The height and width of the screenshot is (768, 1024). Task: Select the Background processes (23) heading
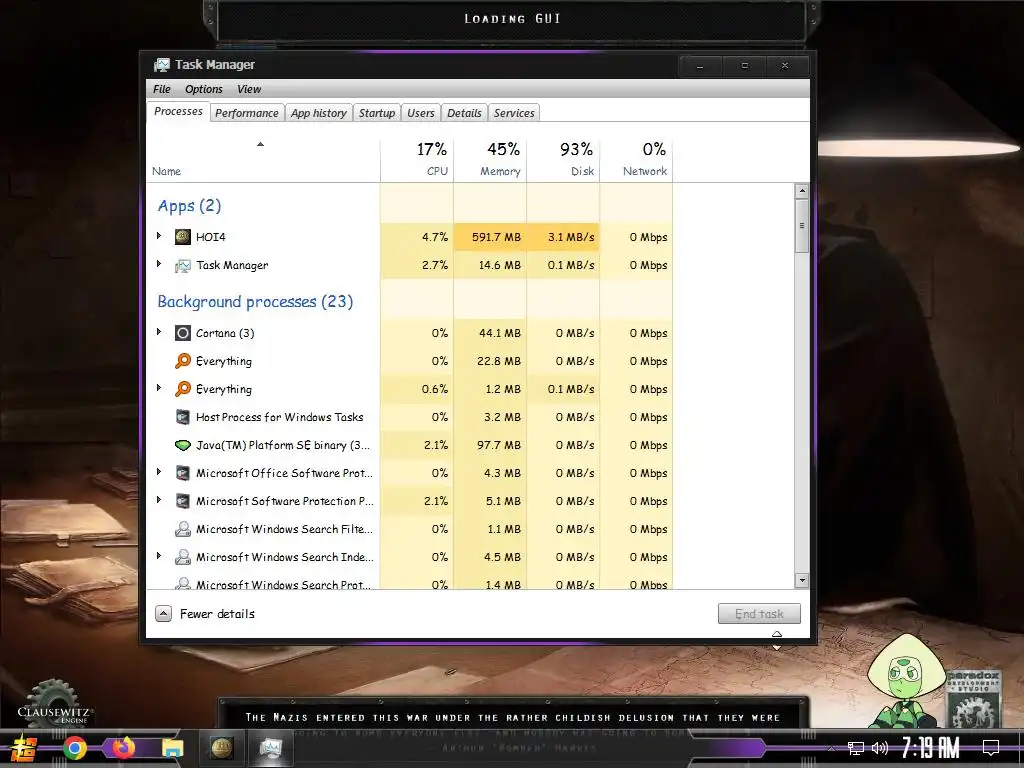pos(255,302)
